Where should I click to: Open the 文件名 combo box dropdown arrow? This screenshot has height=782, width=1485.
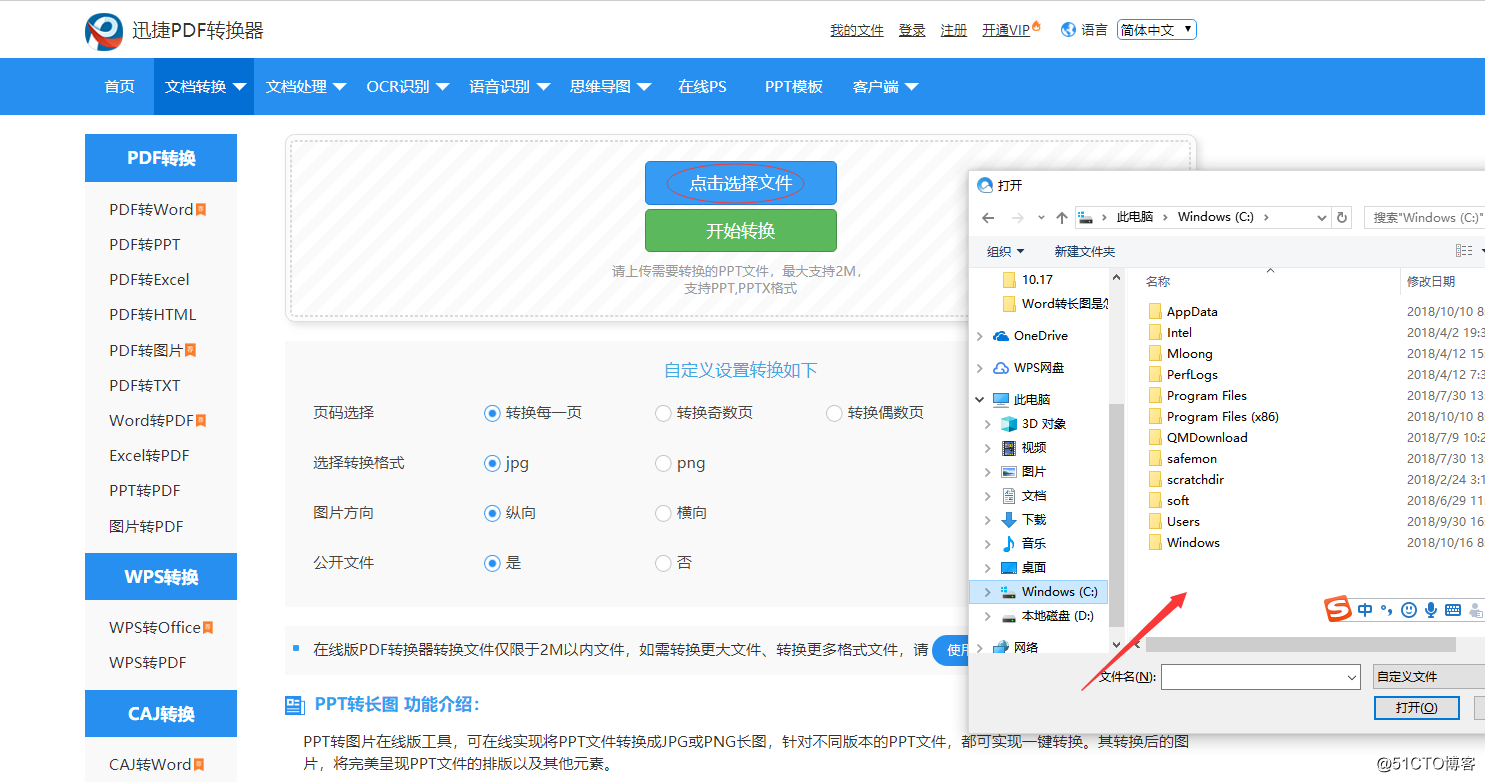point(1352,677)
